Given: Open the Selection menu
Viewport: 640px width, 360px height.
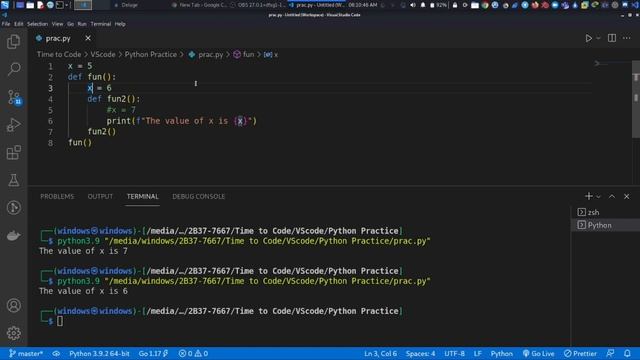Looking at the screenshot, I should tap(38, 24).
